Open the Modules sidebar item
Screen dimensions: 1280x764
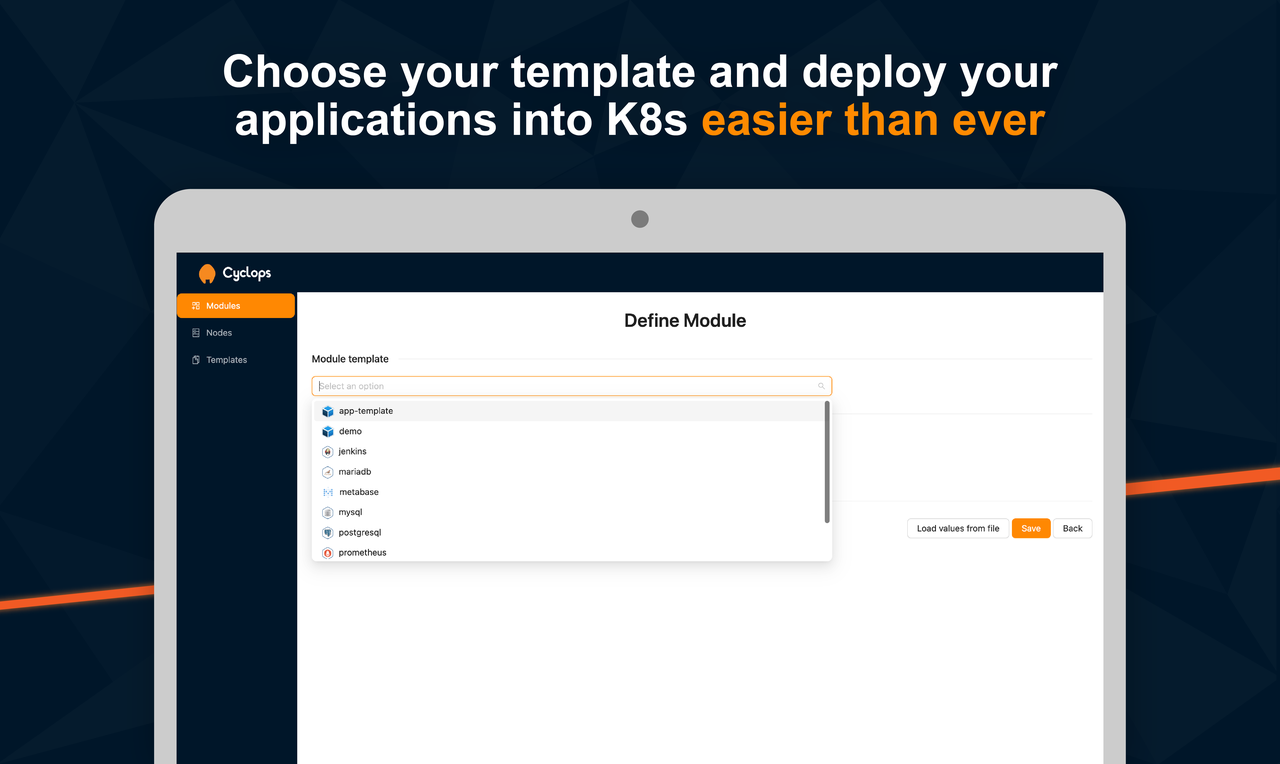(236, 306)
